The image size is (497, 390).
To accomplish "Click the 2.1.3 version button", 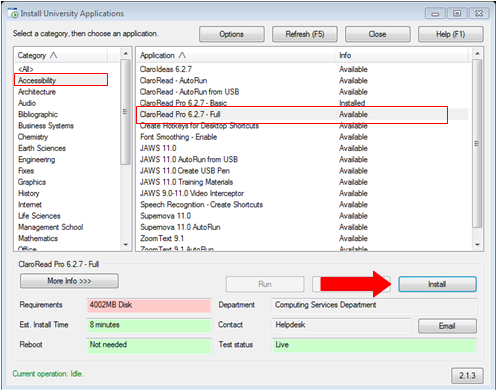I will [x=467, y=376].
